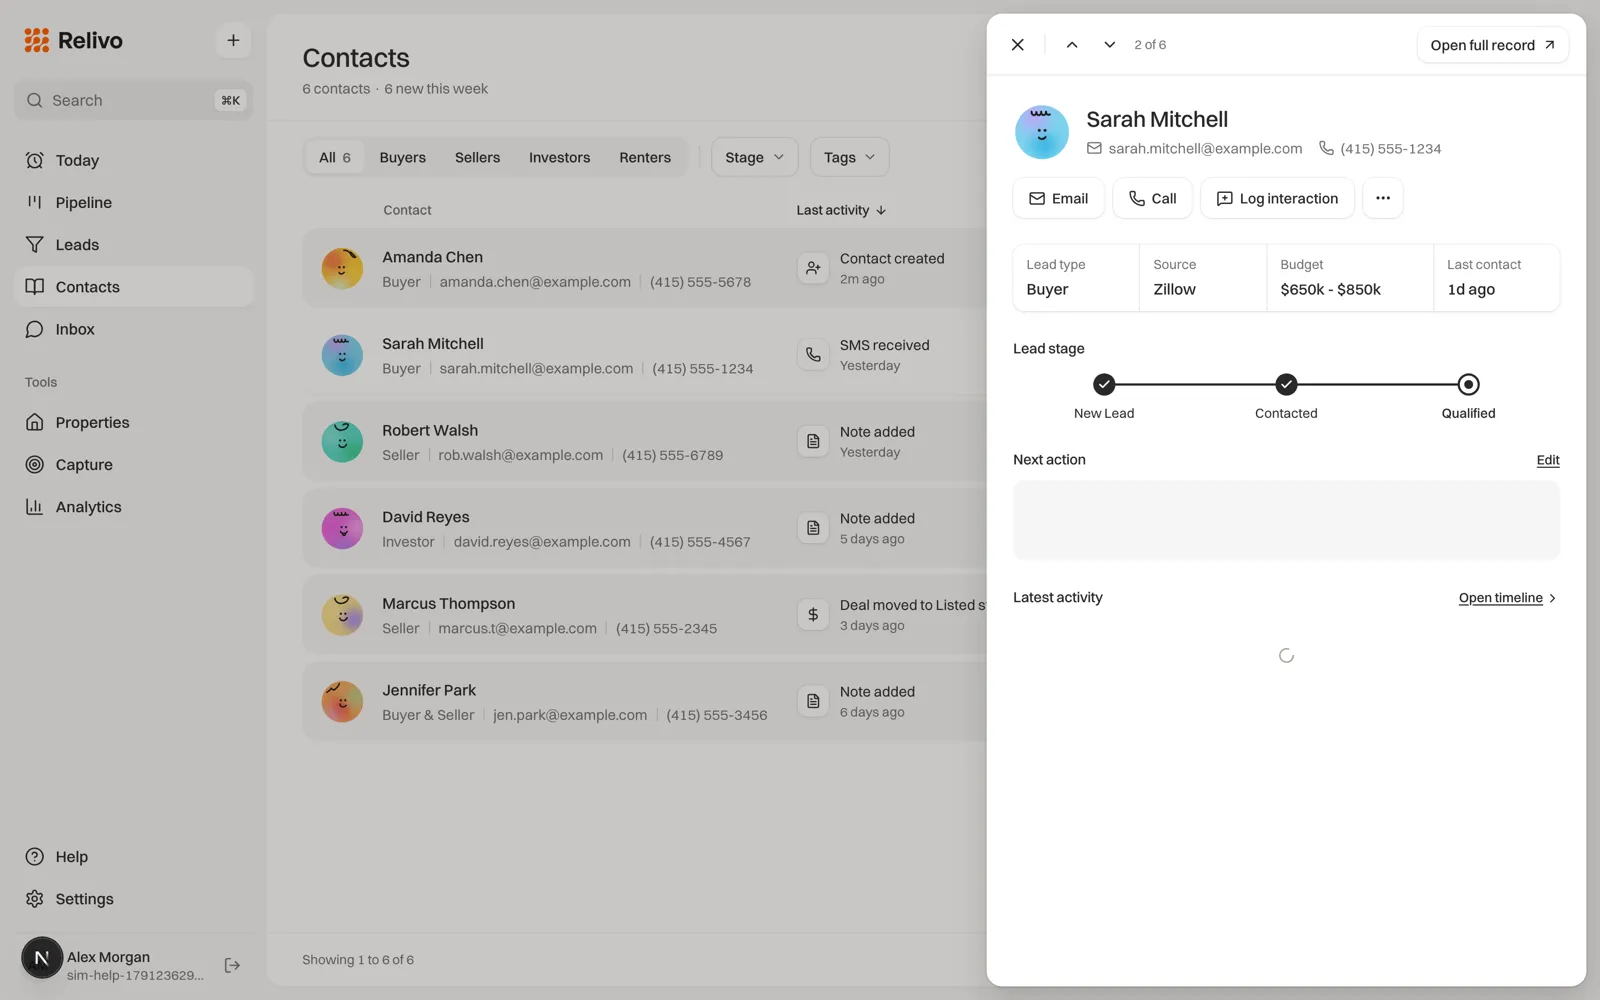The height and width of the screenshot is (1000, 1600).
Task: Click Contact created icon in Amanda Chen row
Action: (x=813, y=268)
